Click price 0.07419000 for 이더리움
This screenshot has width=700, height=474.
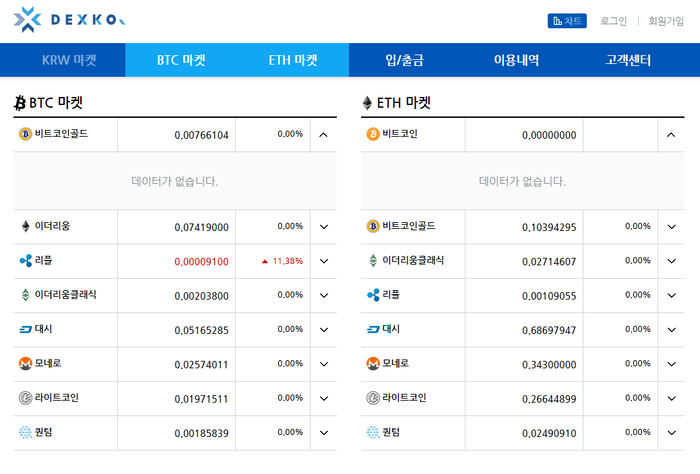tap(201, 227)
